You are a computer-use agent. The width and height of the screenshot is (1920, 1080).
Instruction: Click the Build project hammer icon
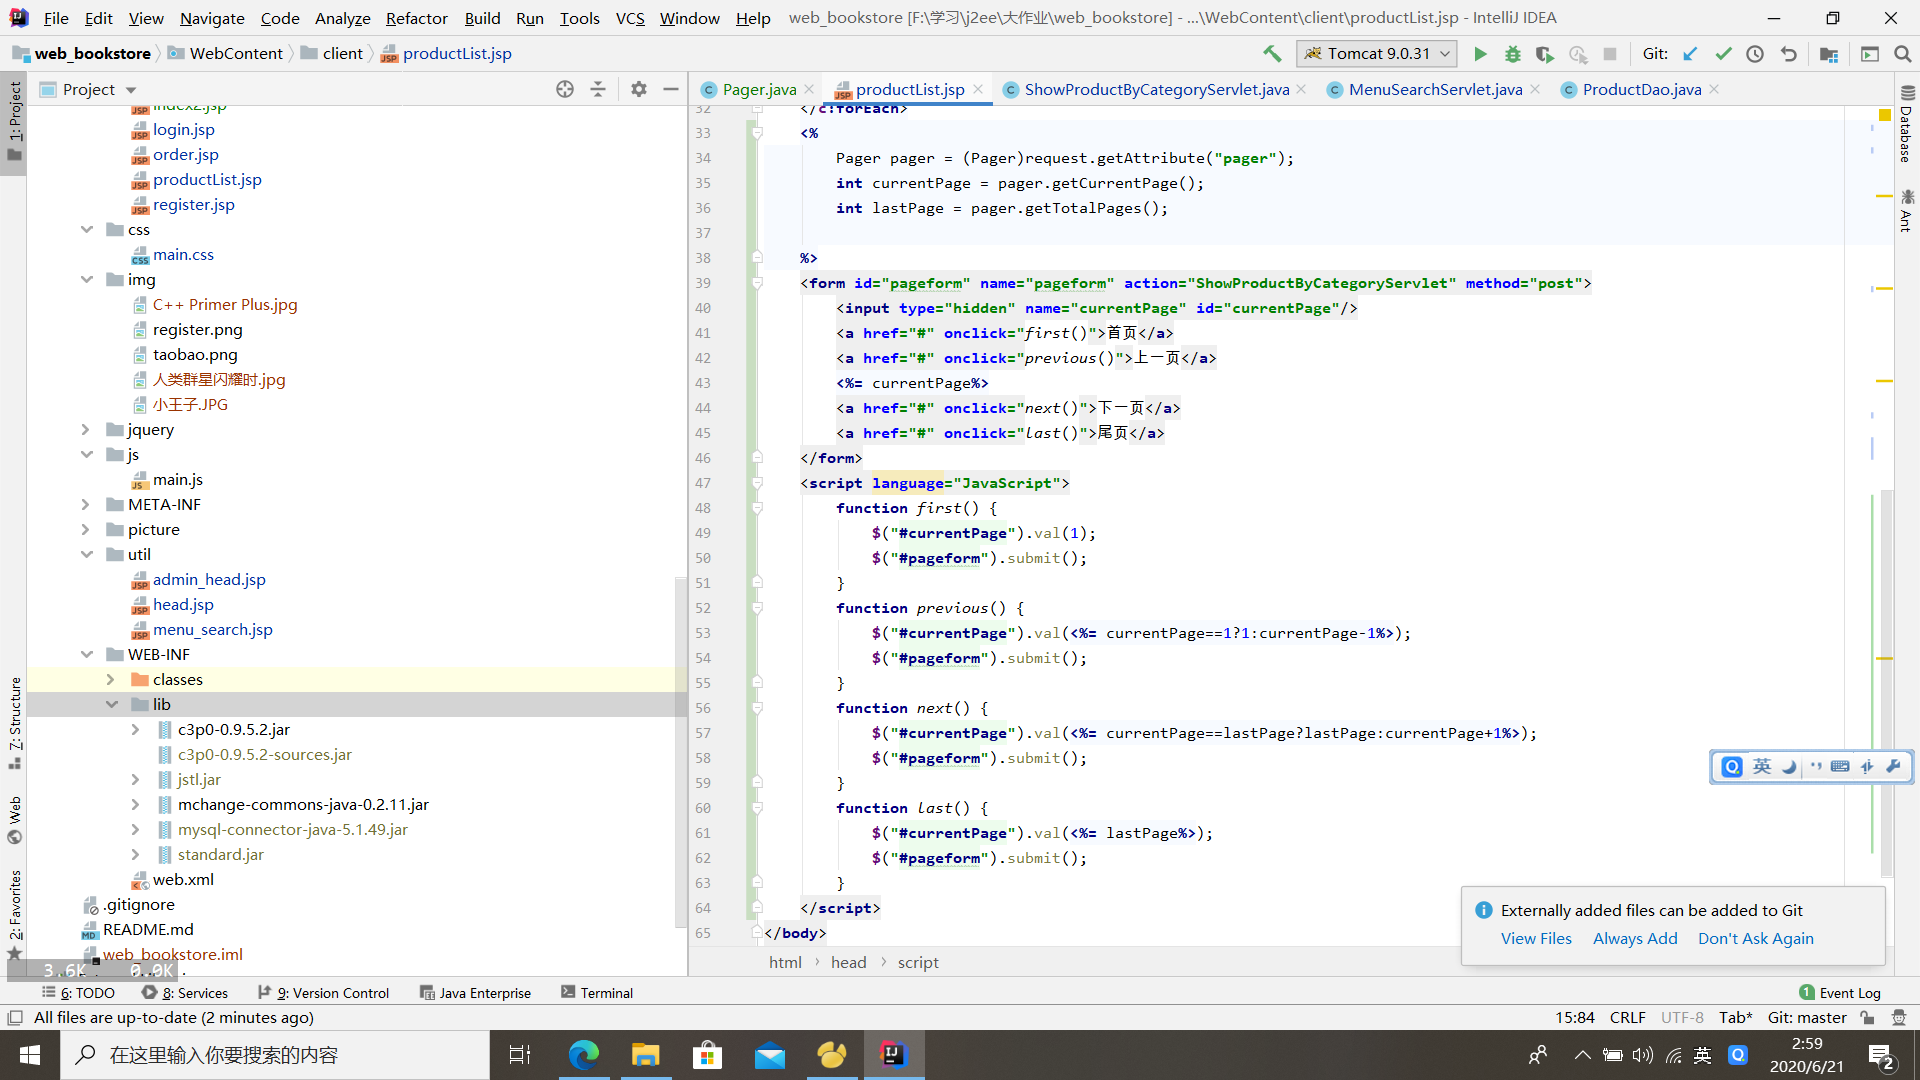1272,54
